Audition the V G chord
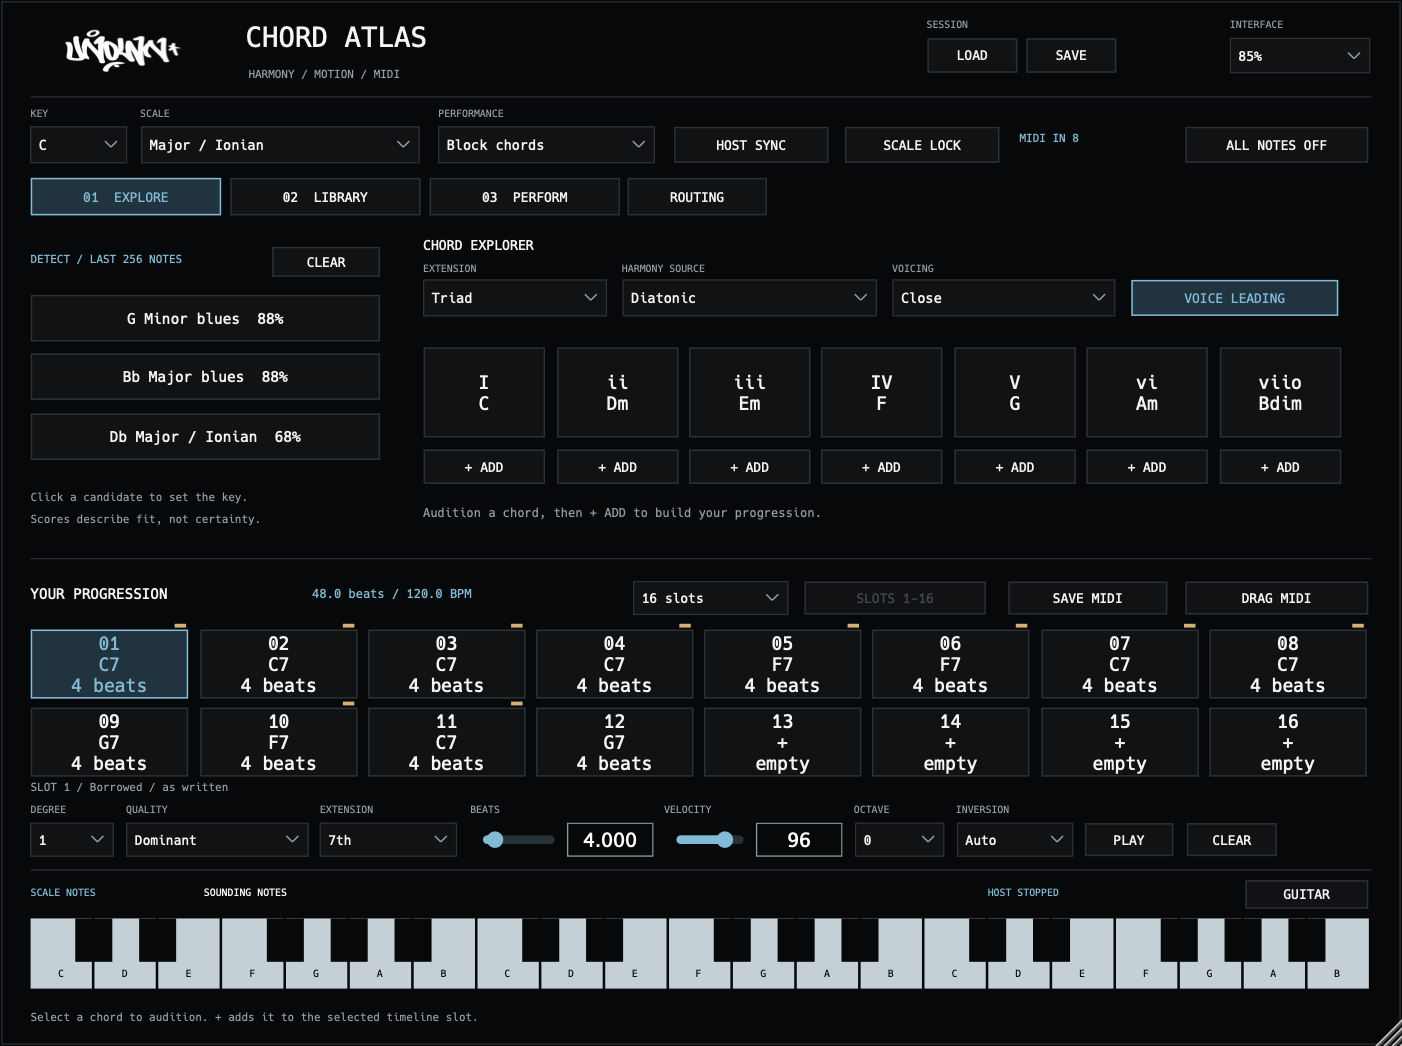This screenshot has width=1402, height=1046. [1015, 393]
